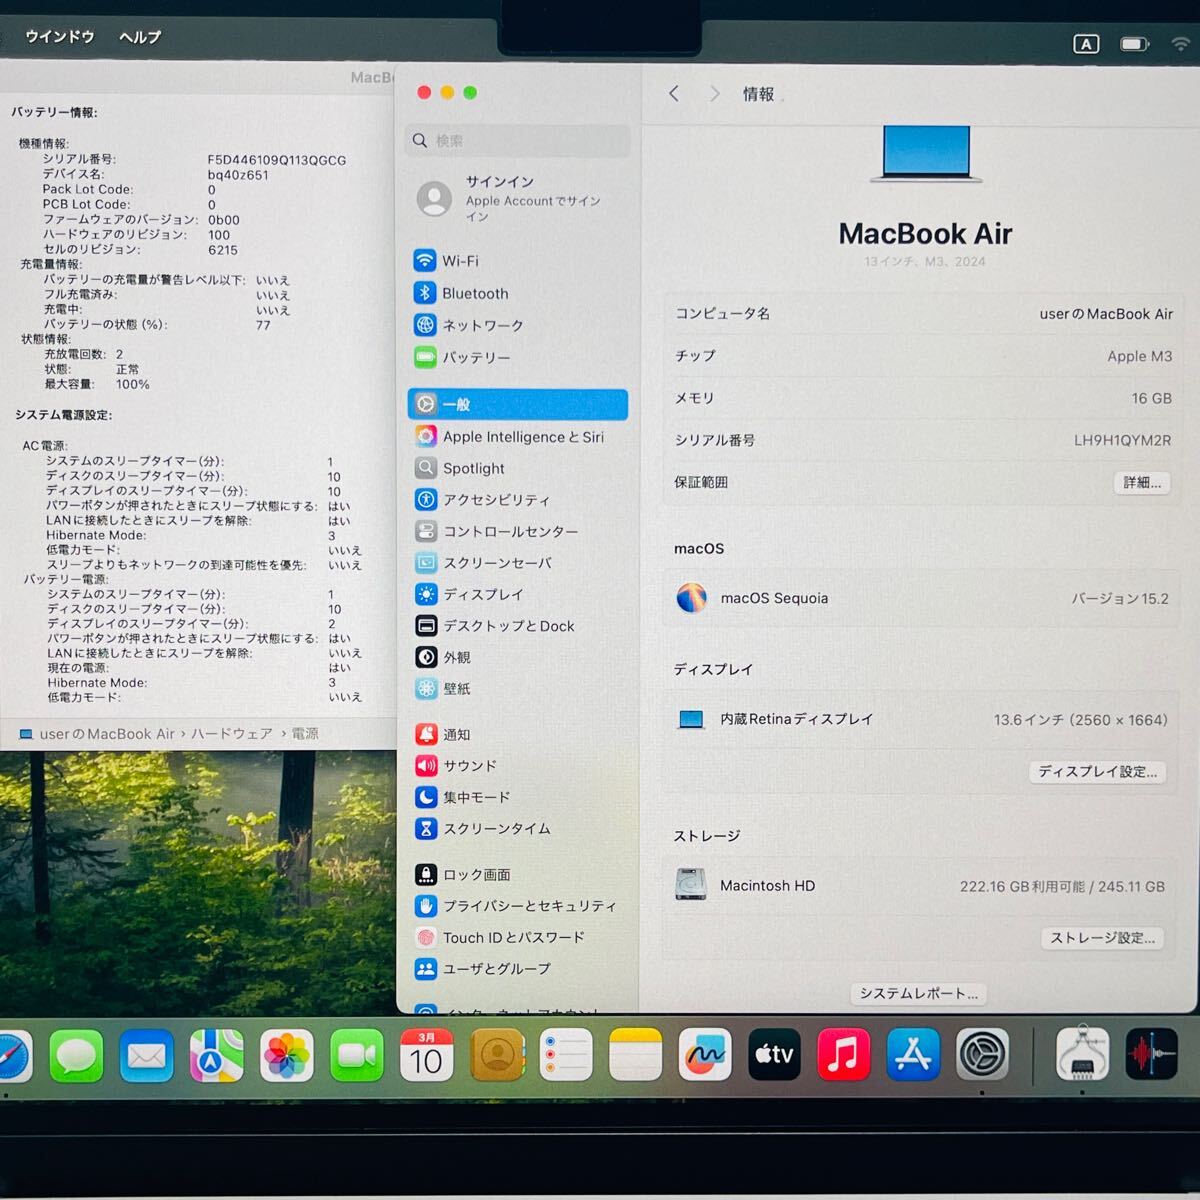
Task: Go forward with the right chevron
Action: (x=714, y=93)
